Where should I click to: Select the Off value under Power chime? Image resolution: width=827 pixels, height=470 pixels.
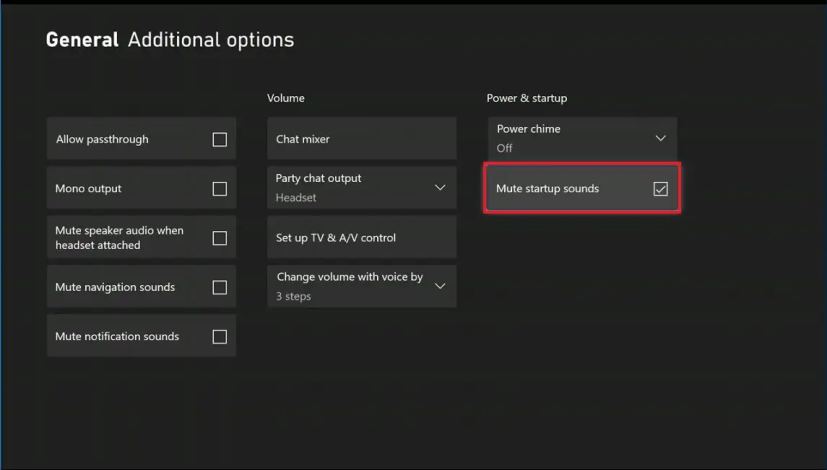504,148
